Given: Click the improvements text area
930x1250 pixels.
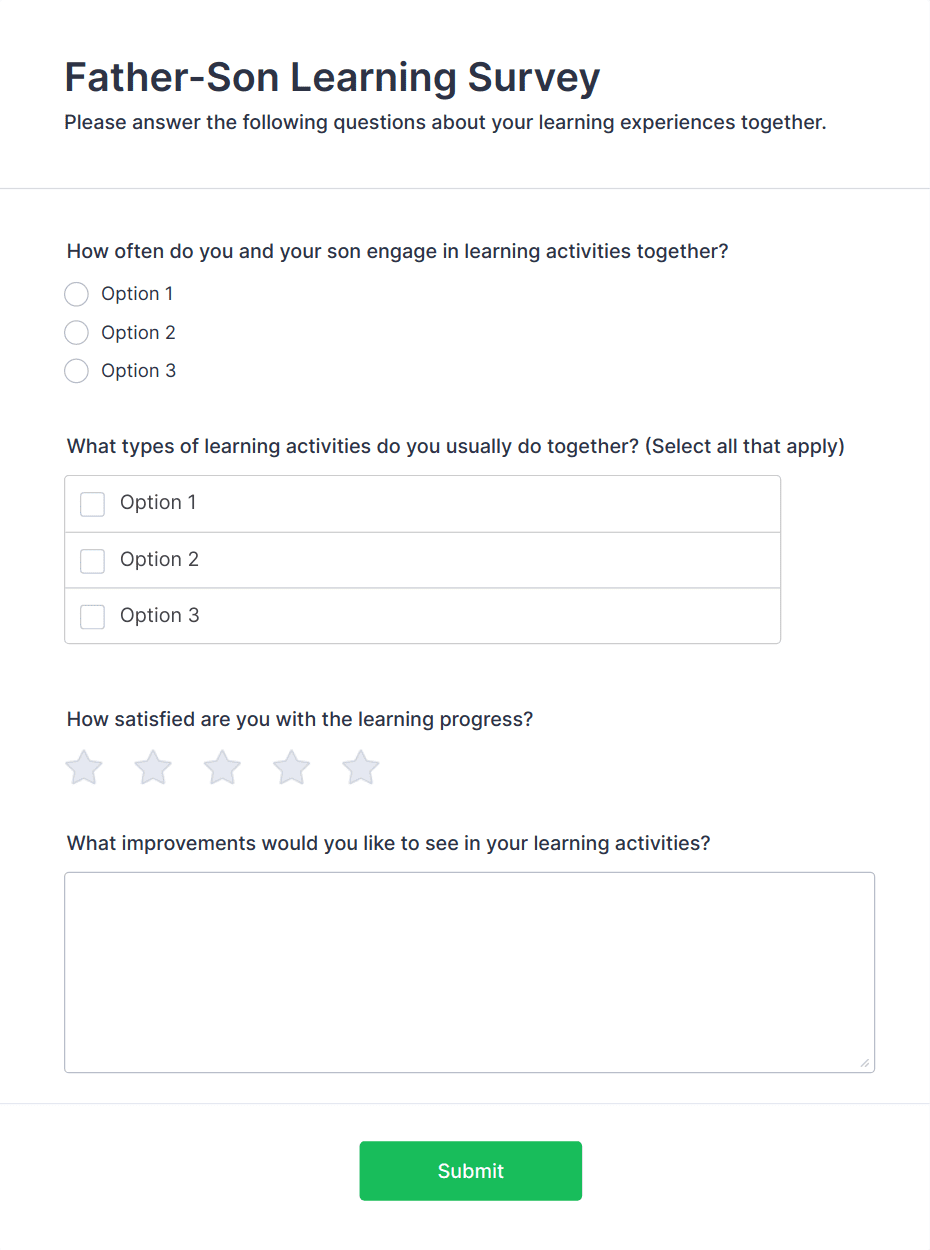Looking at the screenshot, I should (469, 970).
